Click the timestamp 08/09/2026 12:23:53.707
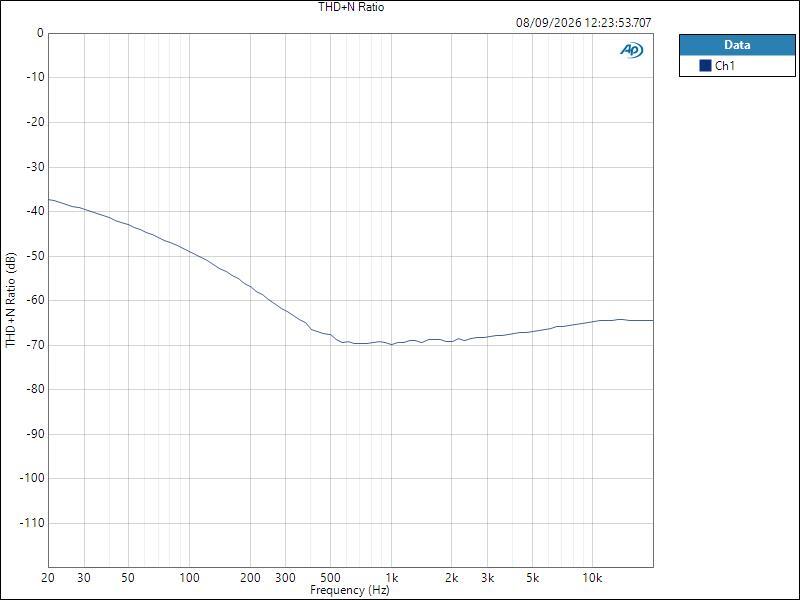This screenshot has height=600, width=800. [x=583, y=22]
